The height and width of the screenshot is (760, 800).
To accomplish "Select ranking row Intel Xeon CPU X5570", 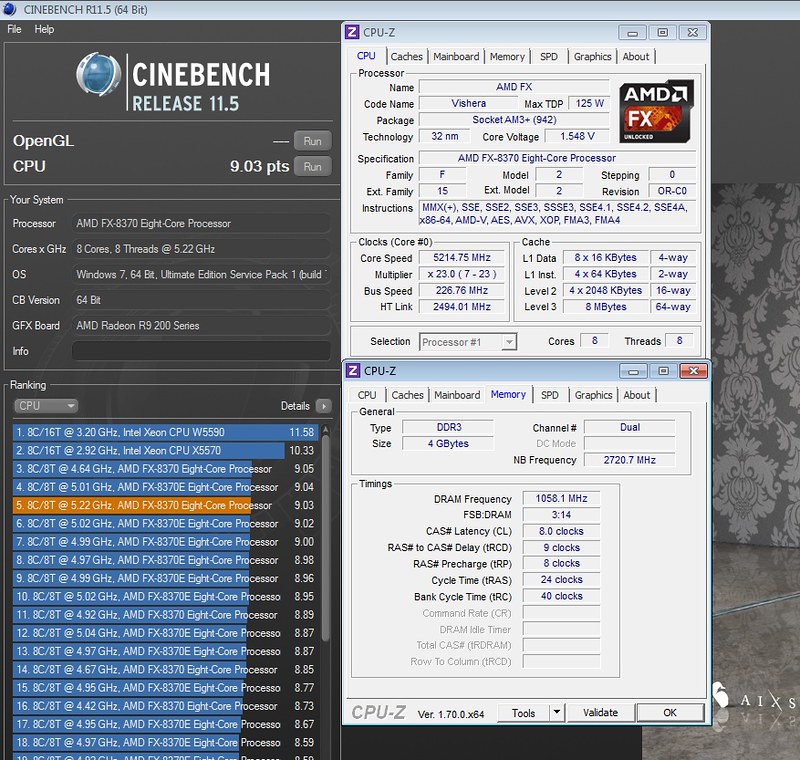I will click(165, 451).
